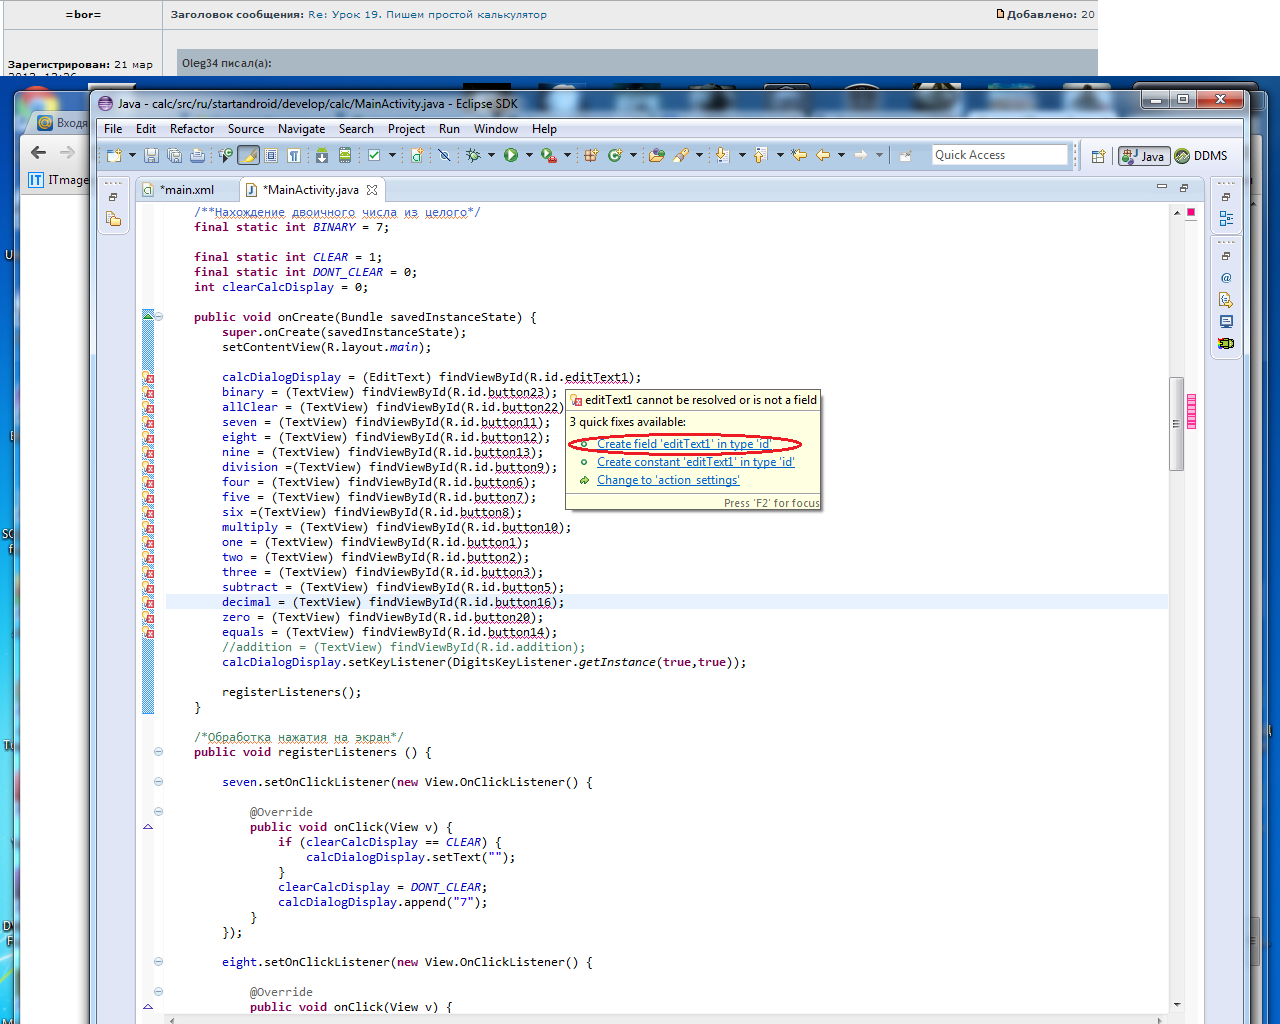Open the New Java Class dropdown
The image size is (1280, 1024).
pos(633,155)
